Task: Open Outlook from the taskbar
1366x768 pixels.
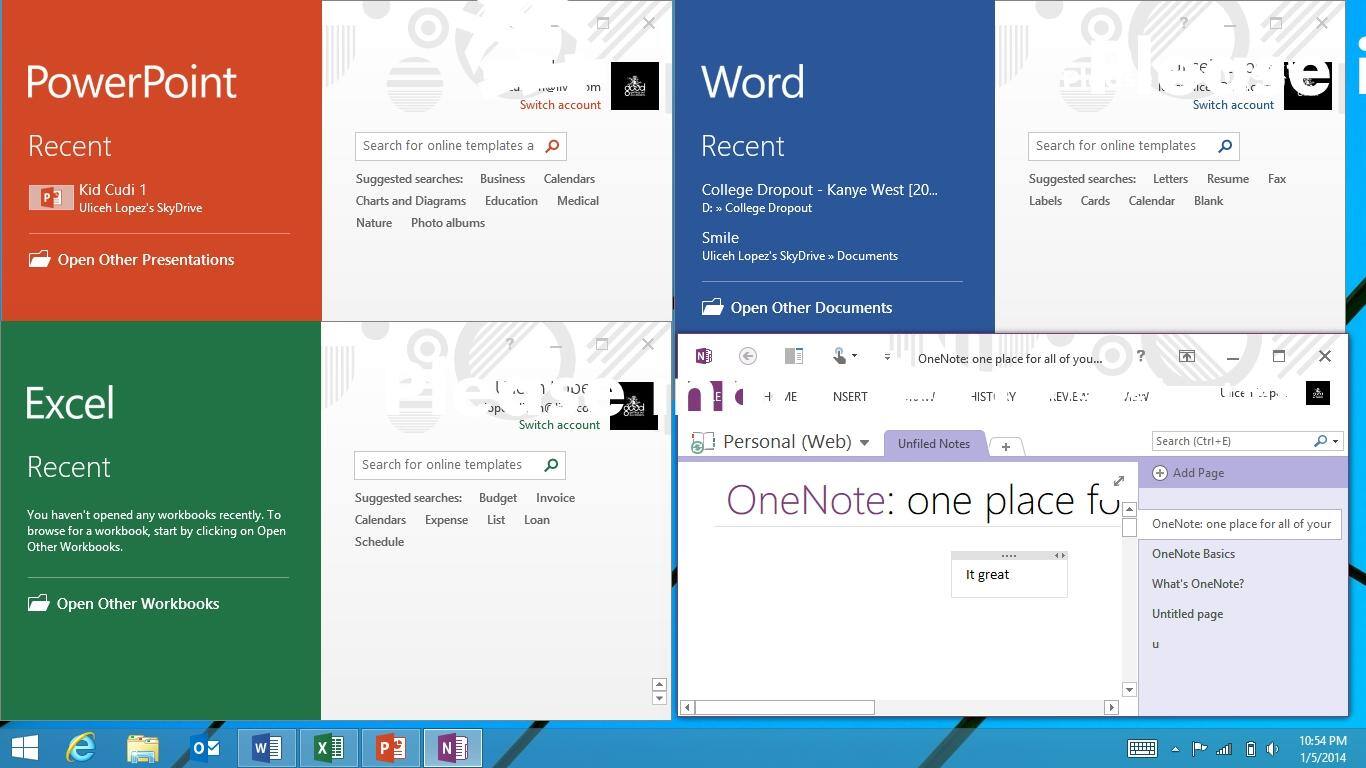Action: click(x=205, y=748)
